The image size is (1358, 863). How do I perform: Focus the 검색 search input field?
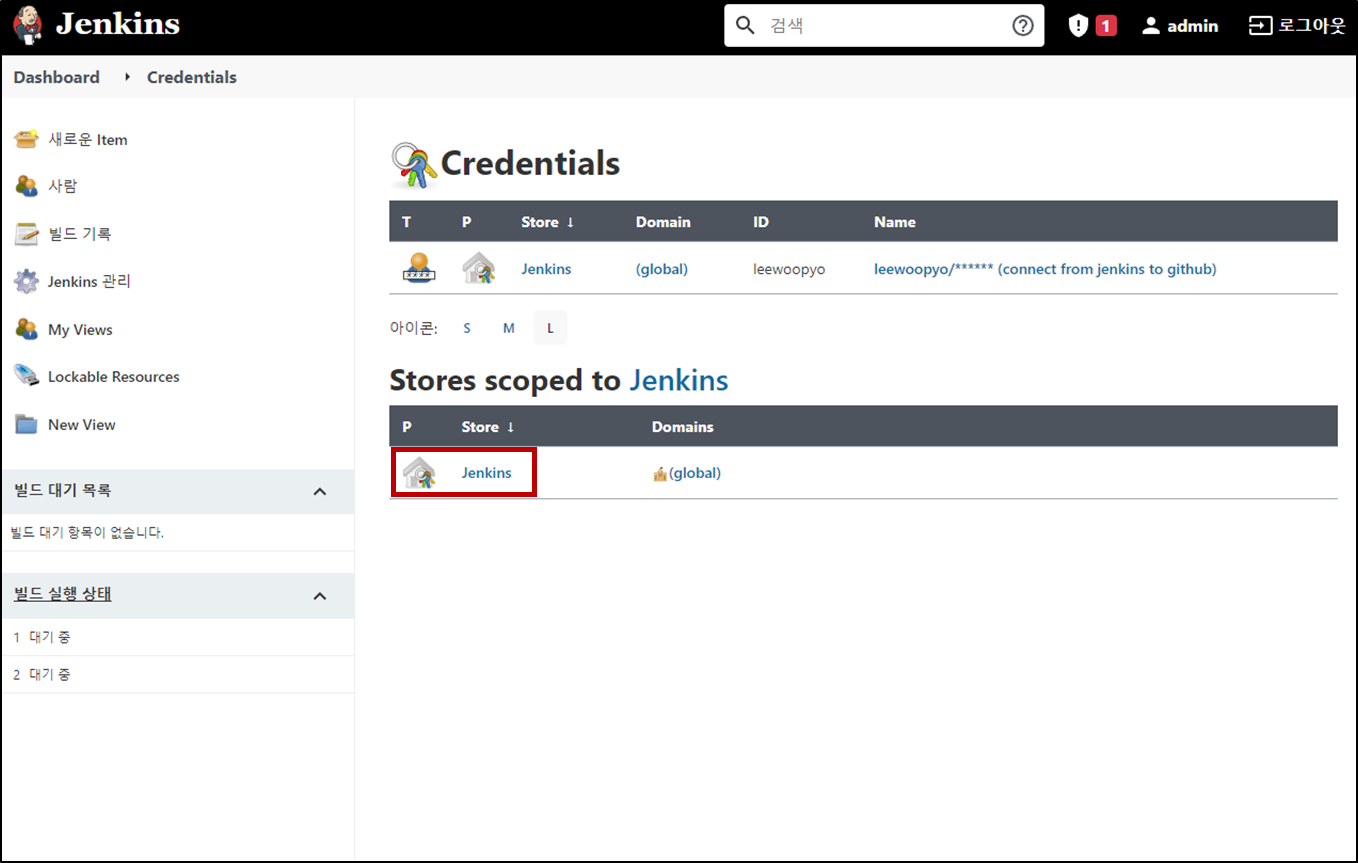coord(884,25)
